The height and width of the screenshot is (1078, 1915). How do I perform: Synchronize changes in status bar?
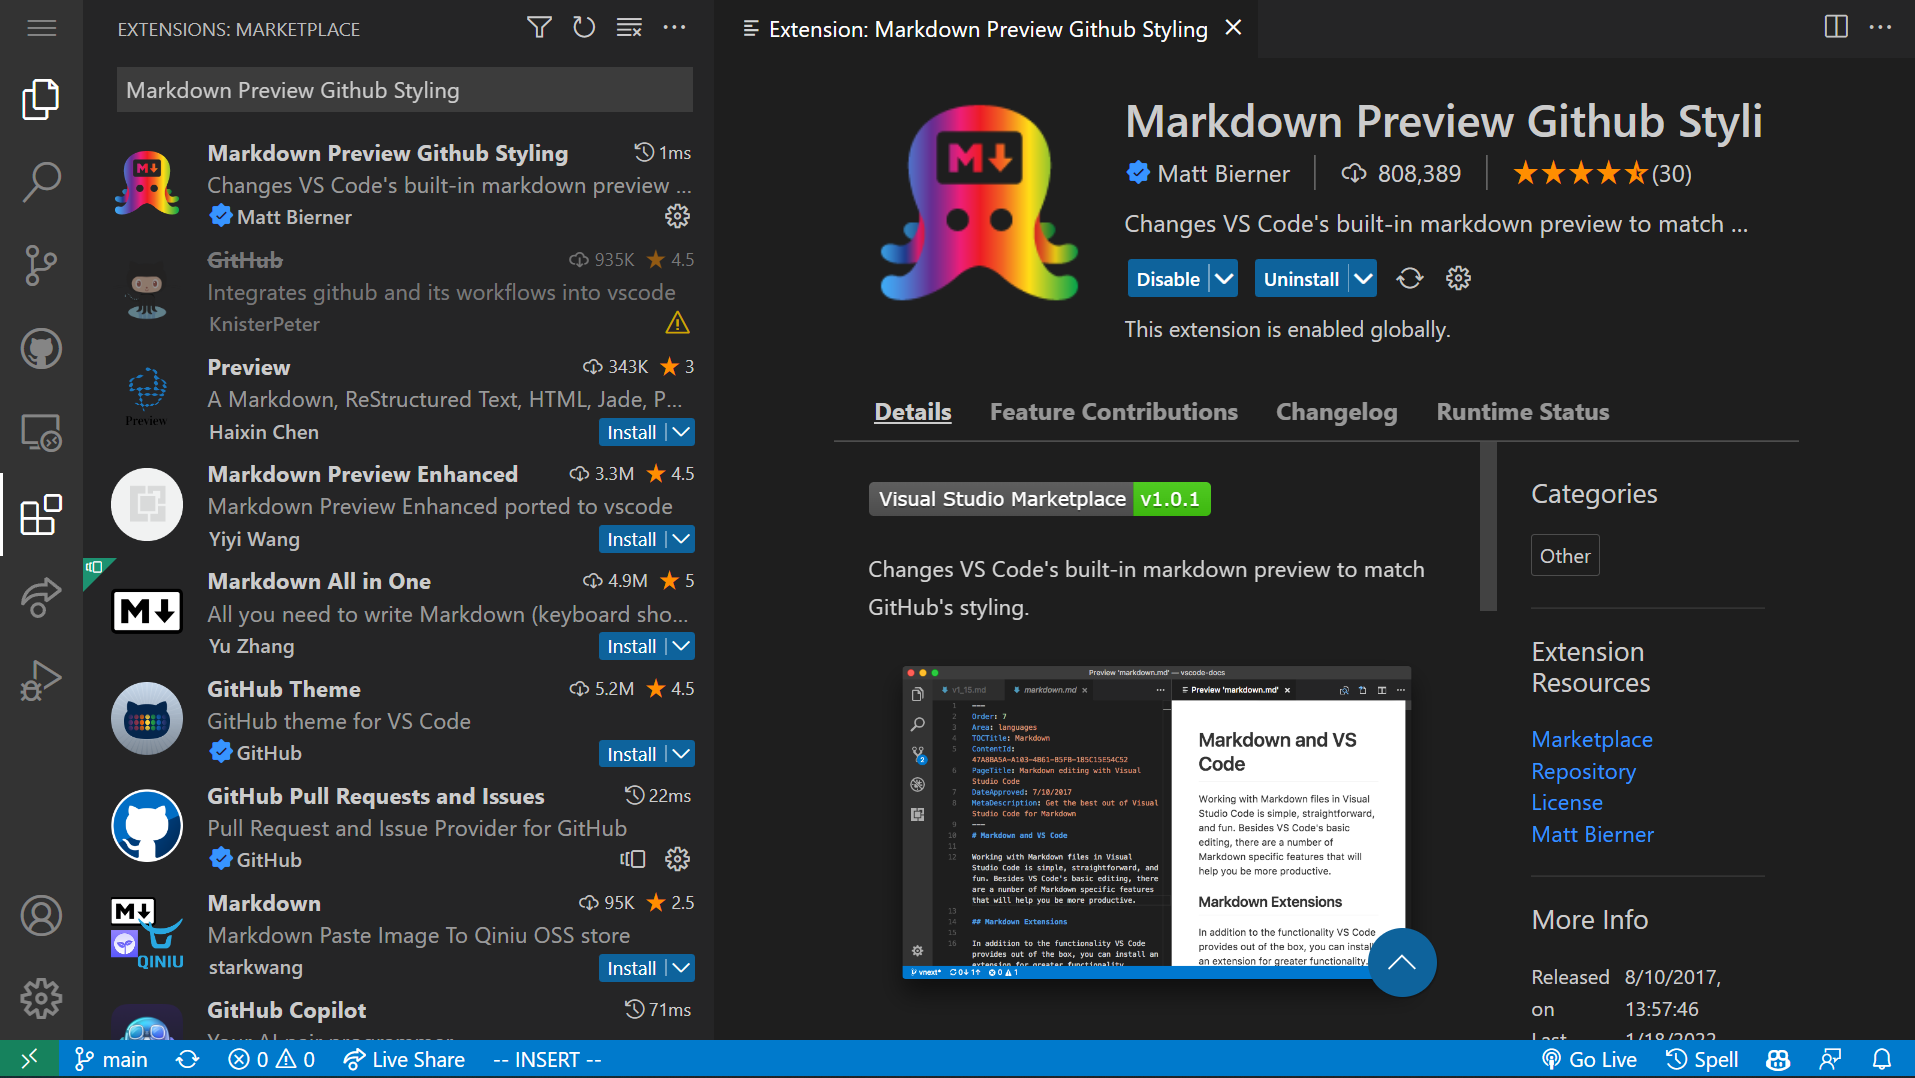(188, 1059)
